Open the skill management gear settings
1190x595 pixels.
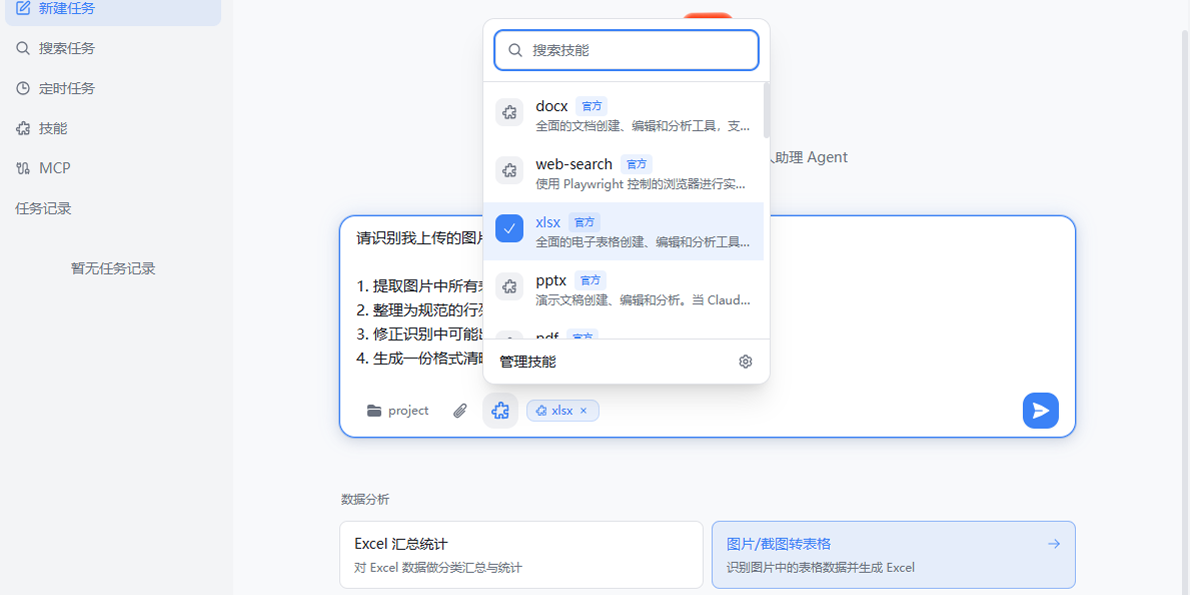(x=745, y=362)
